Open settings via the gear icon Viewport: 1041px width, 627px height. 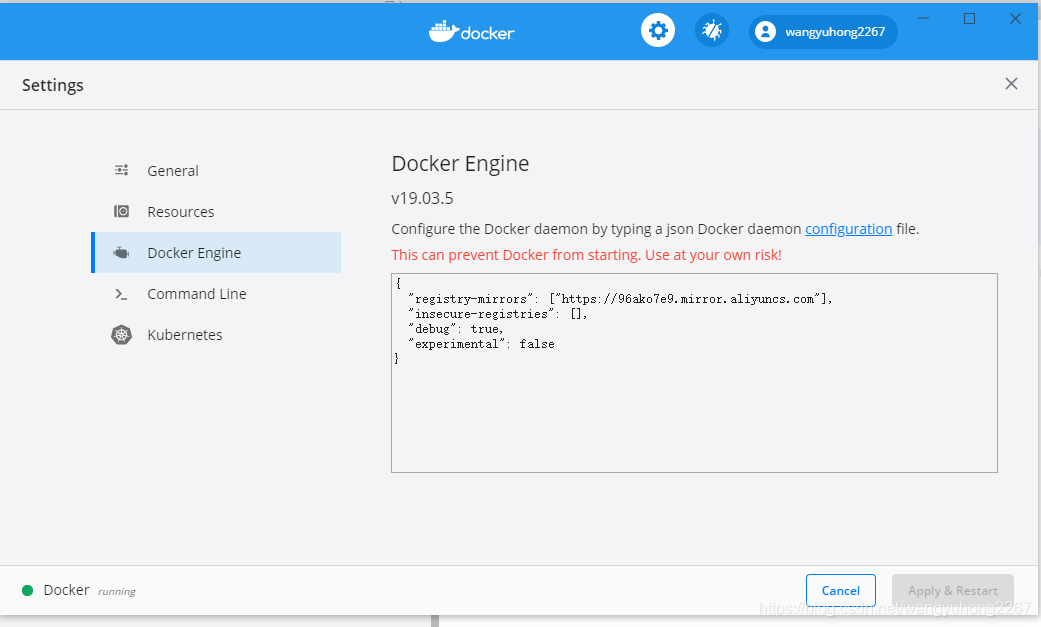(658, 31)
